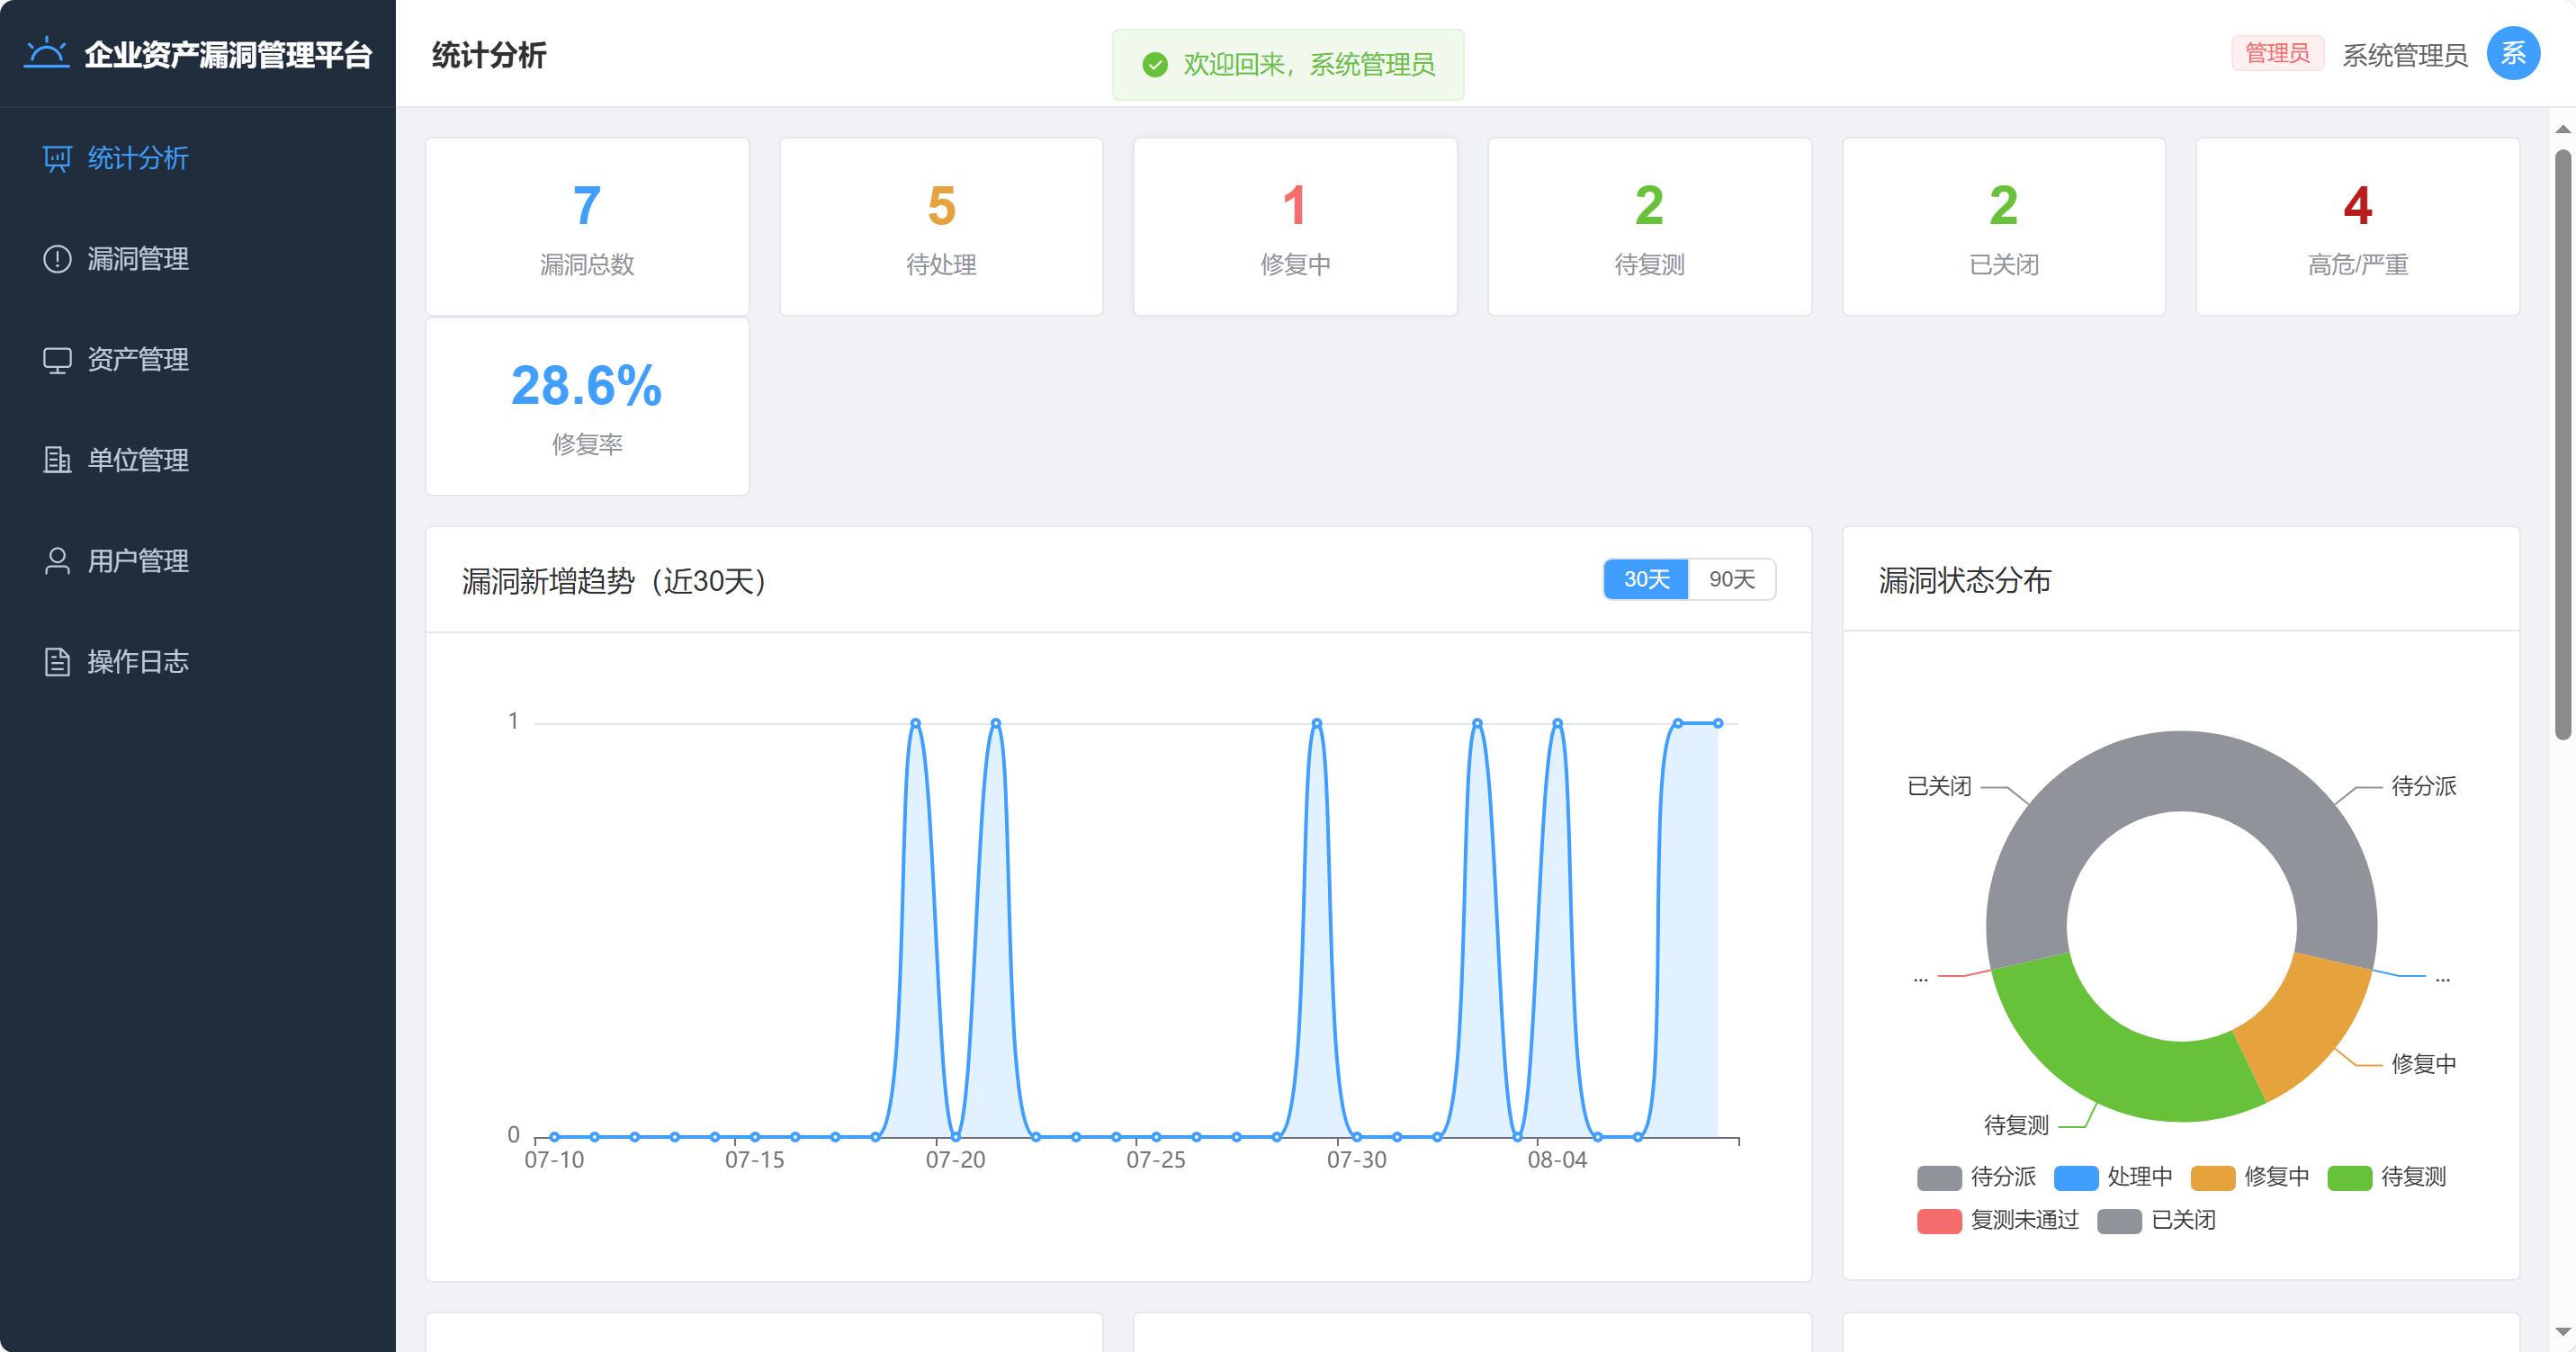Click the 单位管理 building icon
The height and width of the screenshot is (1352, 2576).
pos(57,460)
